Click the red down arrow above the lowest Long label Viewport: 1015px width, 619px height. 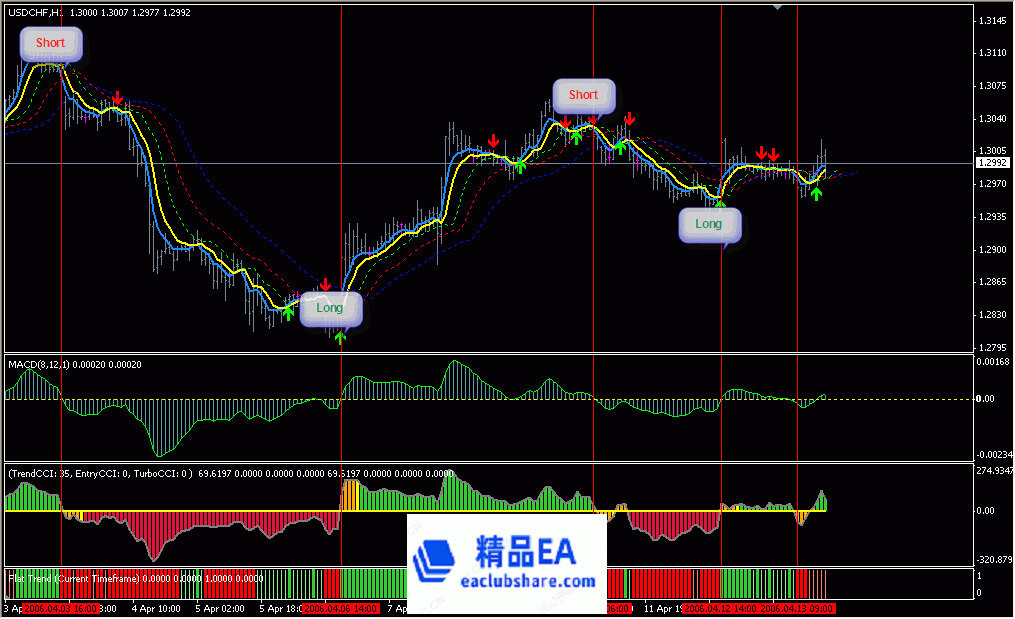325,285
